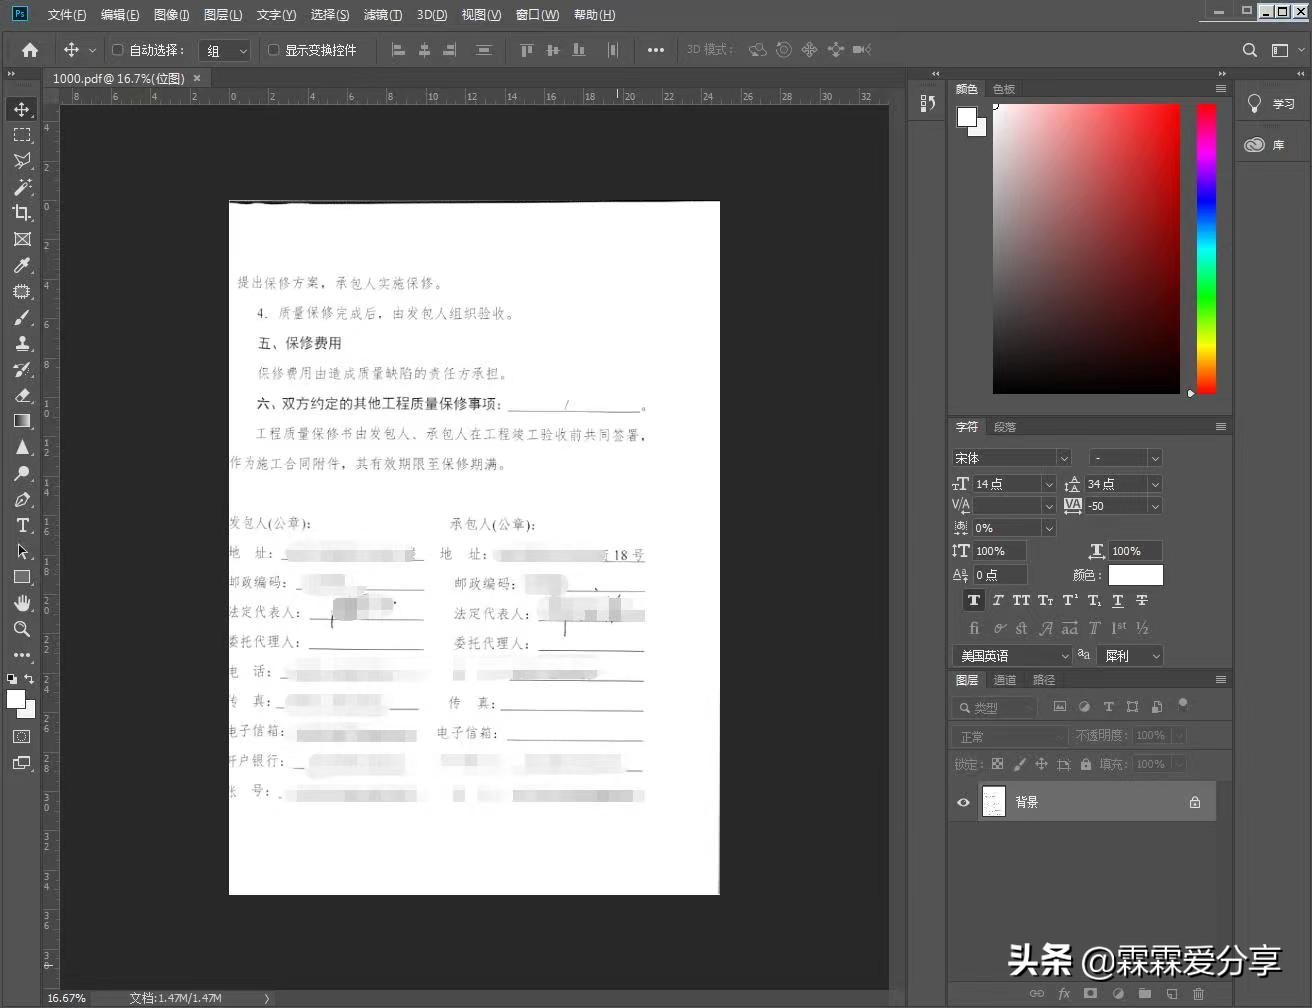Viewport: 1312px width, 1008px height.
Task: Switch to the 段落 tab
Action: [x=1005, y=427]
